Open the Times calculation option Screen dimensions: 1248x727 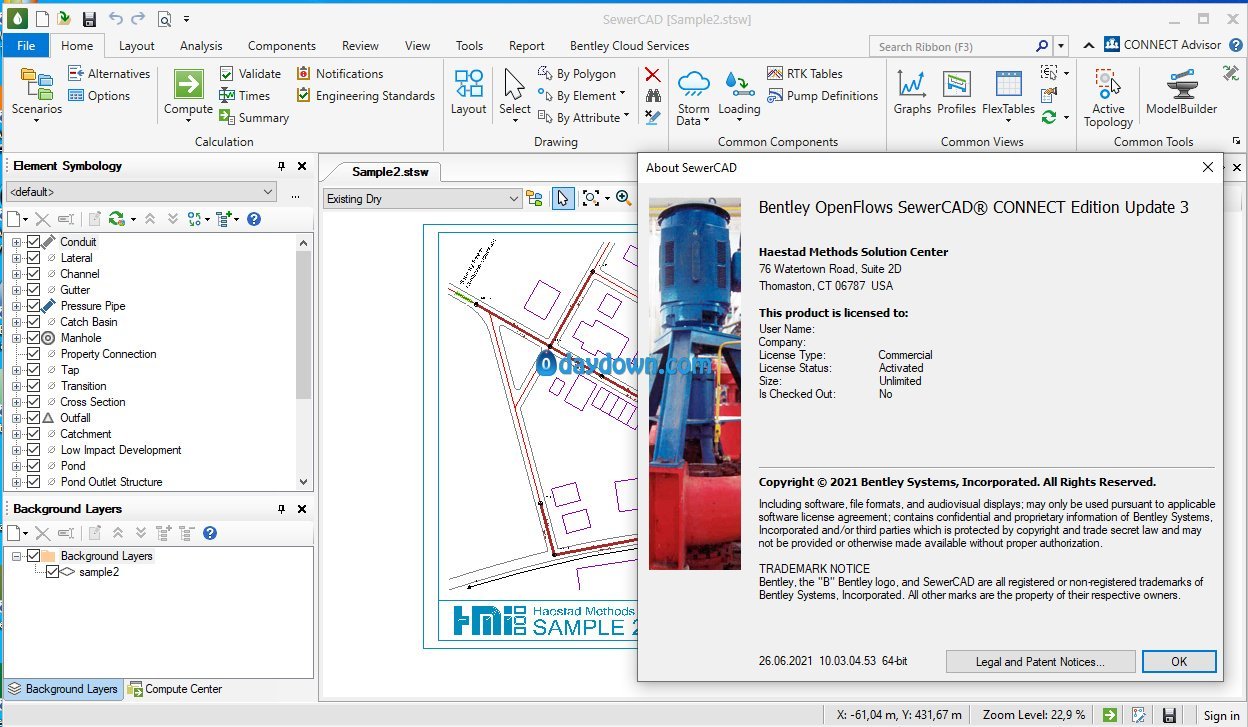pos(244,96)
